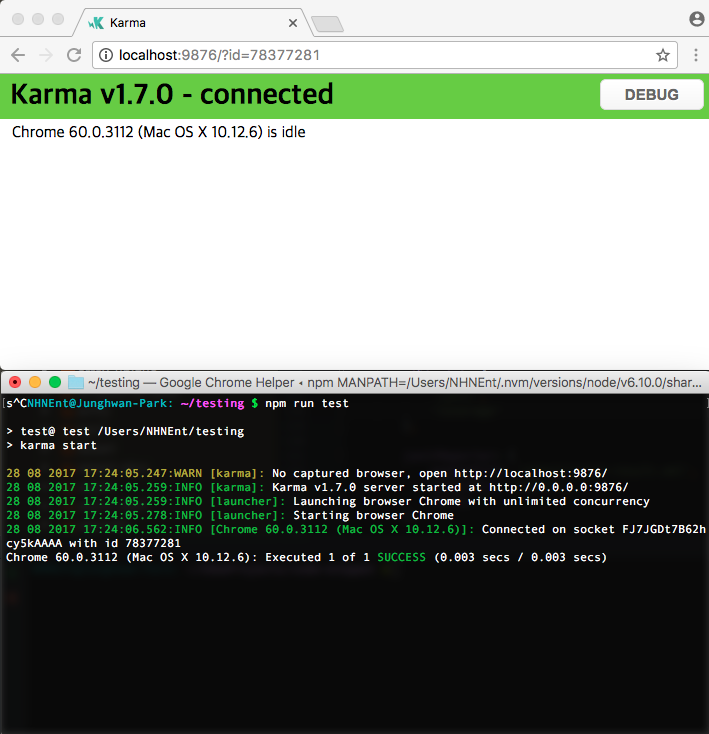Click the Karma favicon in the tab

(96, 23)
